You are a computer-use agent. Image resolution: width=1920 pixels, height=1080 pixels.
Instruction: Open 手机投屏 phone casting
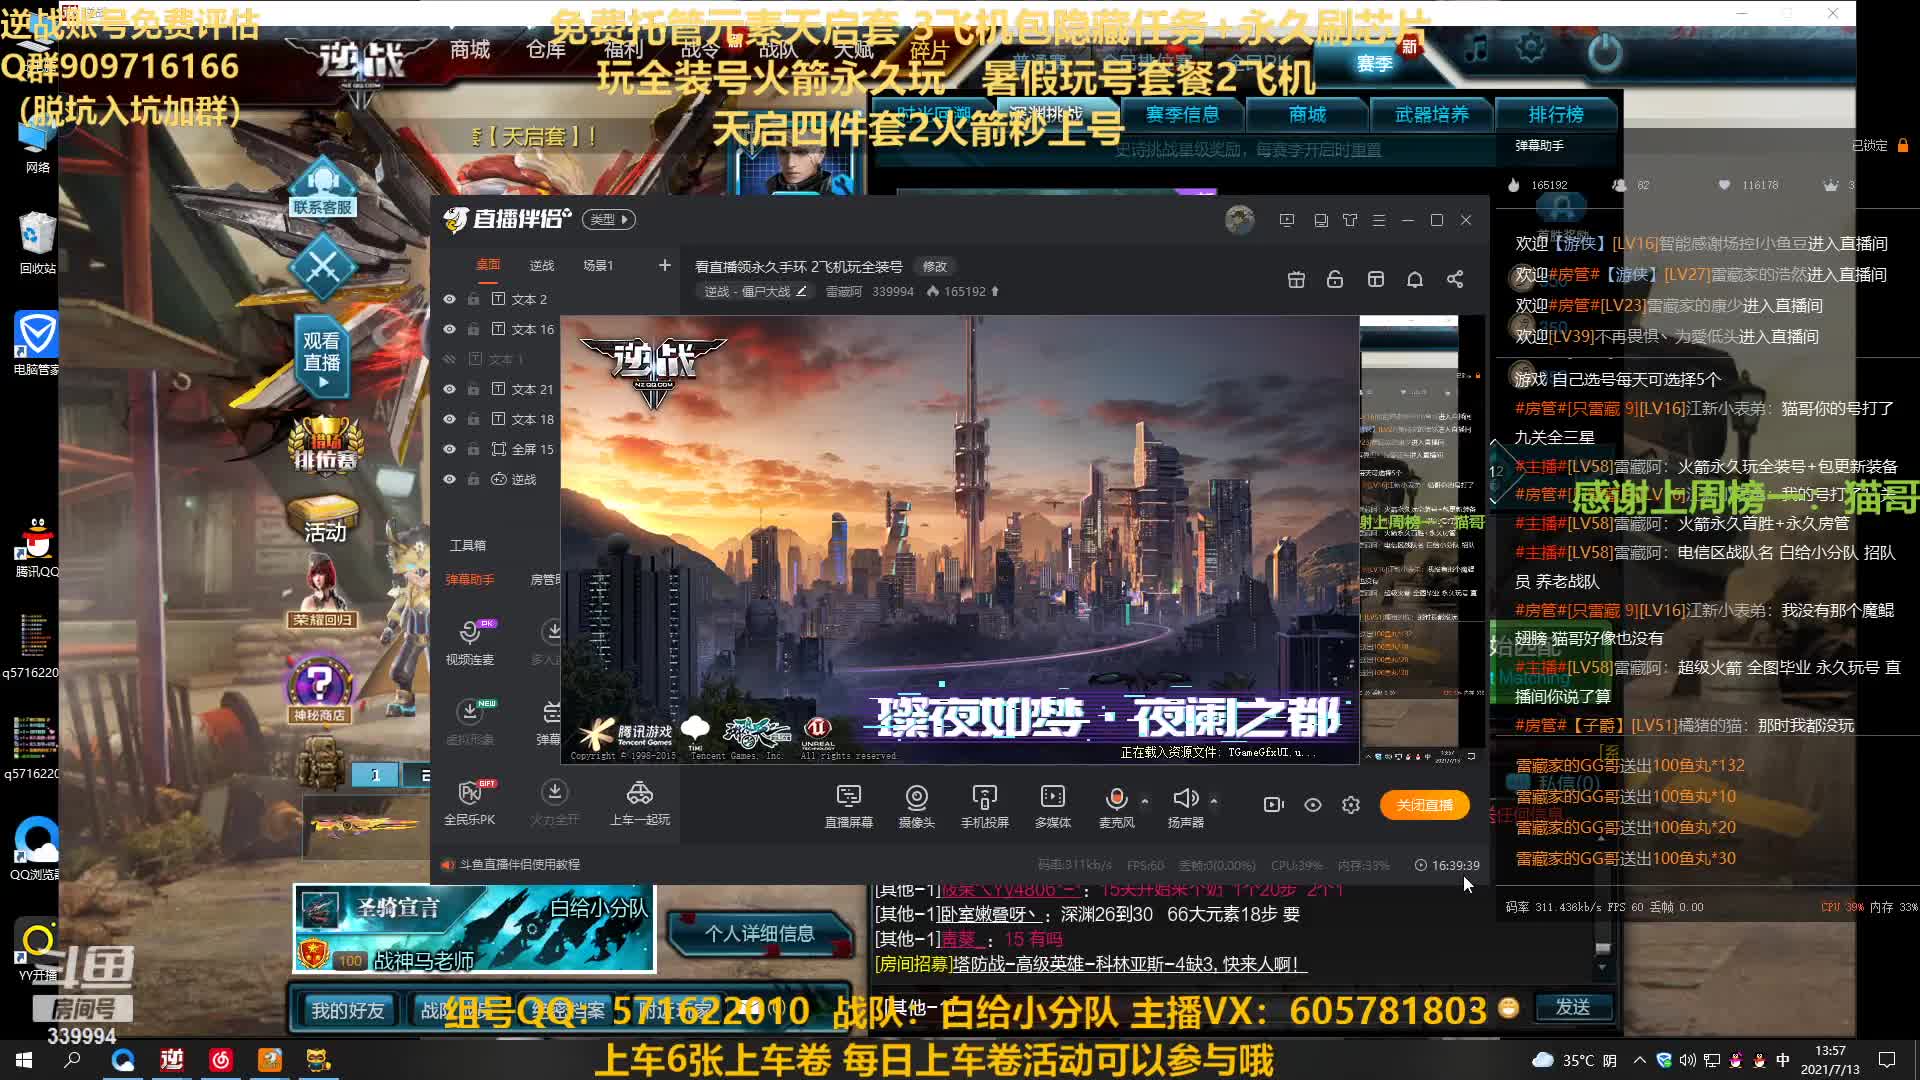tap(985, 806)
